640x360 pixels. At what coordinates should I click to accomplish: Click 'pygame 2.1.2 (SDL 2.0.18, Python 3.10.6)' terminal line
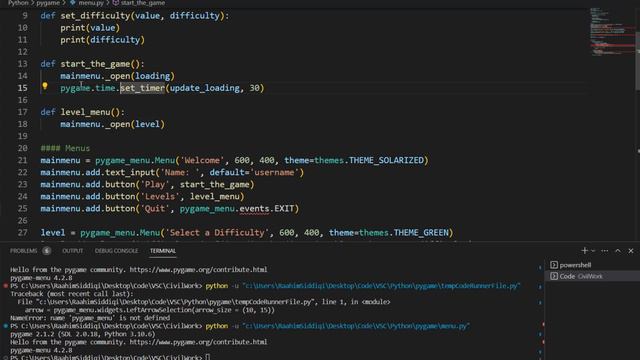[x=82, y=334]
